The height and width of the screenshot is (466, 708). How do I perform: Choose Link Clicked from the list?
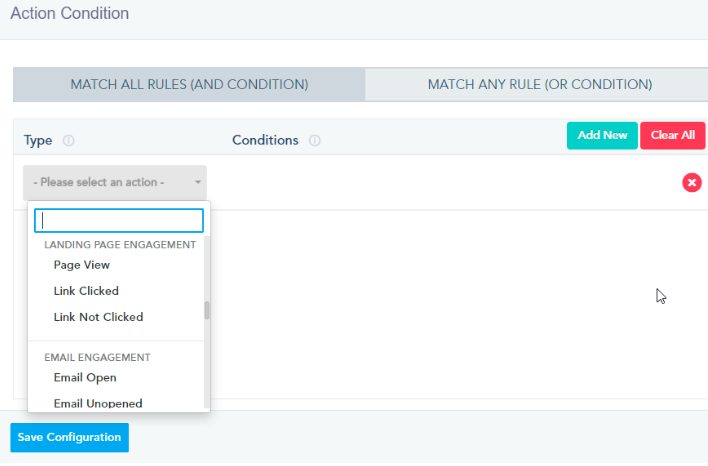[86, 291]
